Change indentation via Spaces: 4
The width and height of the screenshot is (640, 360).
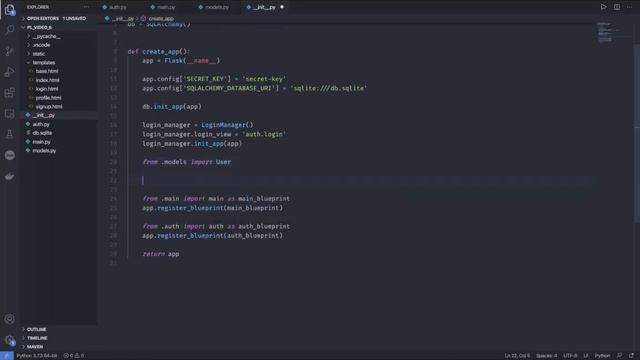[547, 356]
